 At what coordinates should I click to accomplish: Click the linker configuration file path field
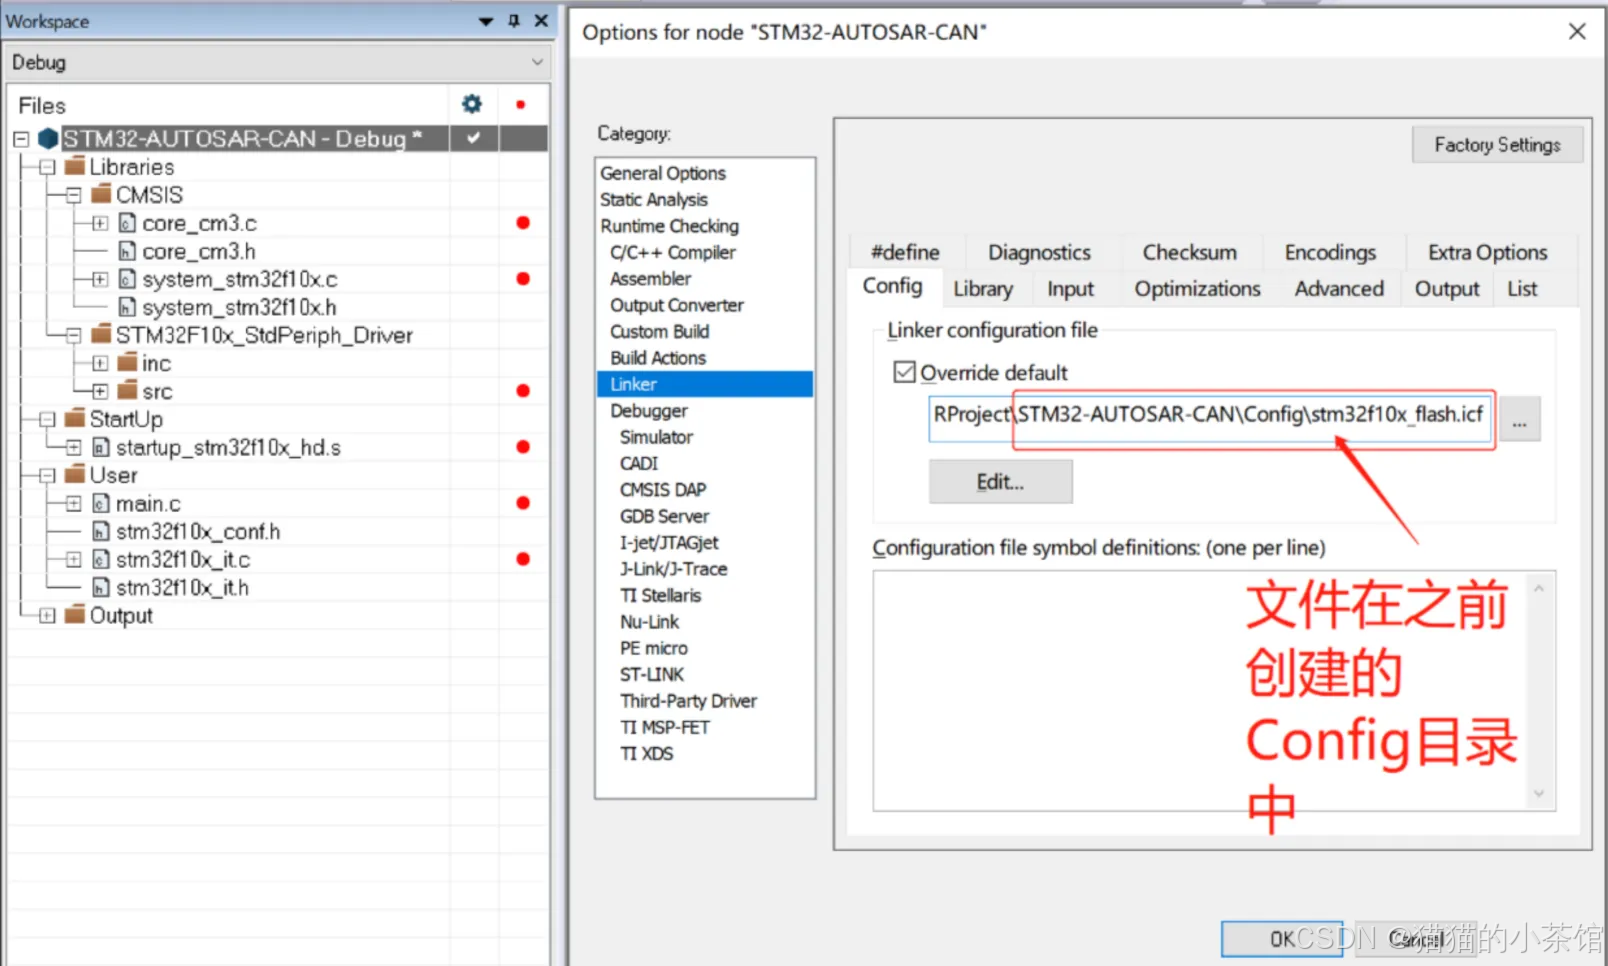(1210, 419)
